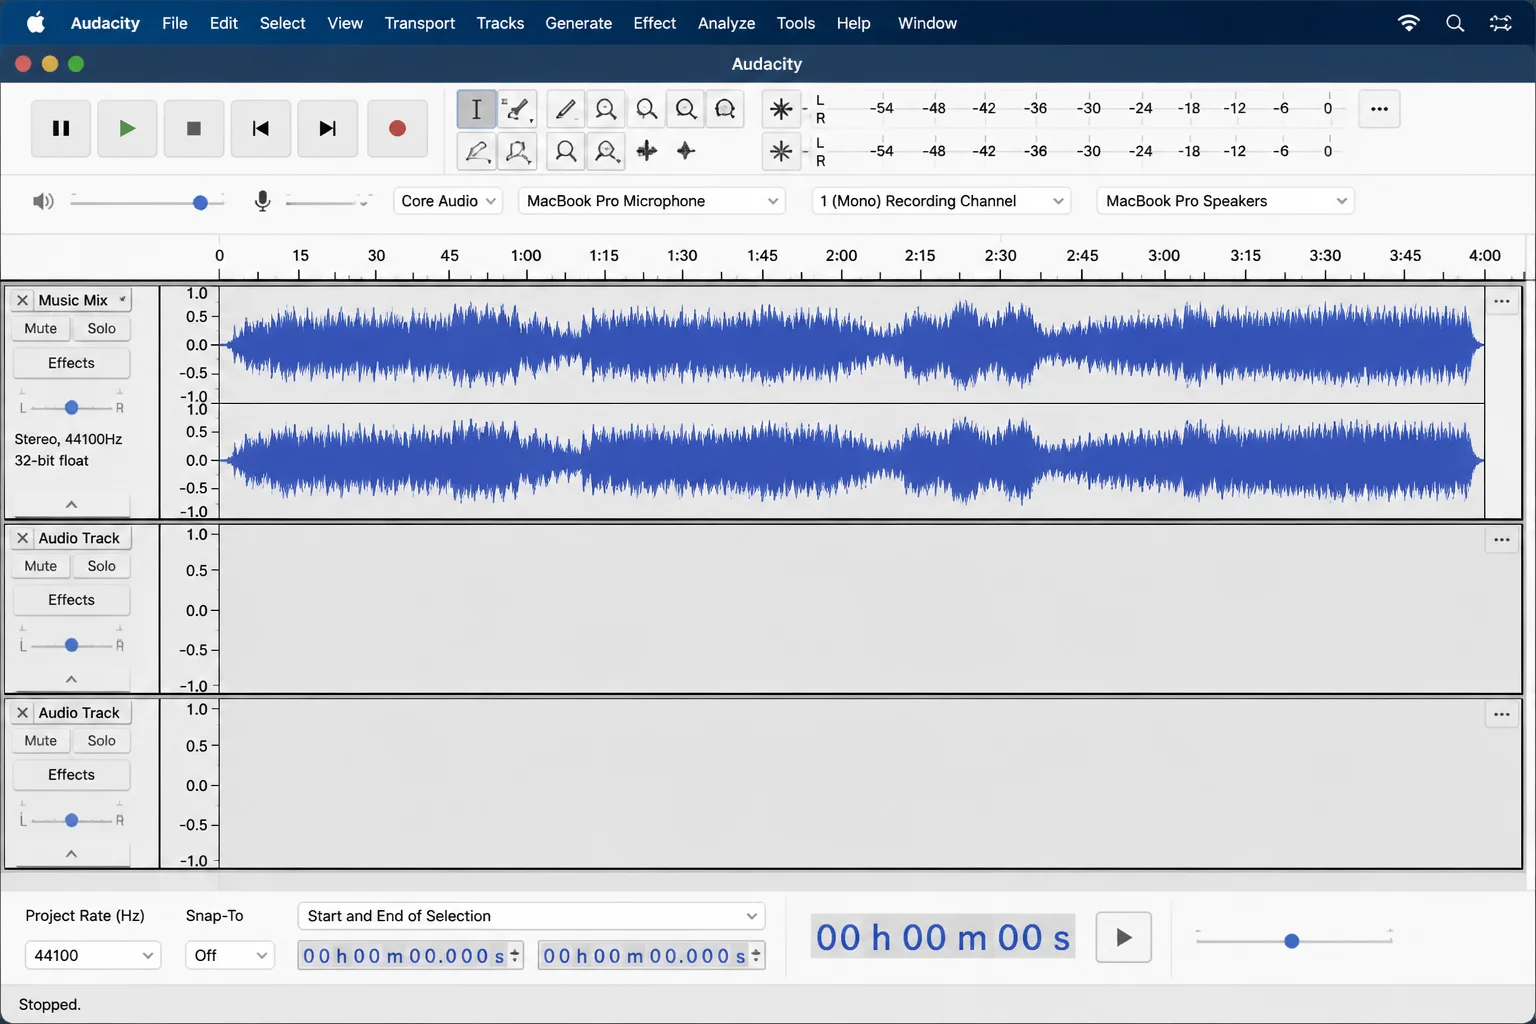Open the Tracks menu
Viewport: 1536px width, 1024px height.
tap(500, 23)
